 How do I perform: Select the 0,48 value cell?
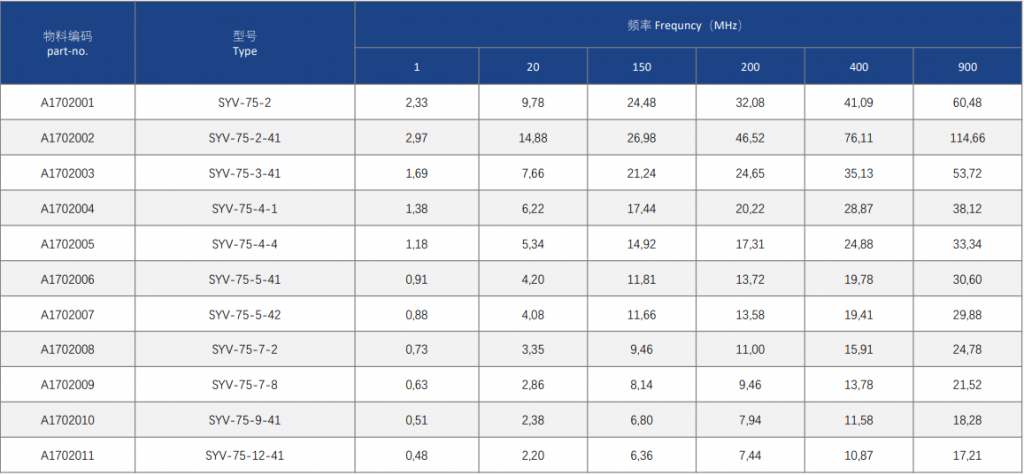(x=417, y=455)
